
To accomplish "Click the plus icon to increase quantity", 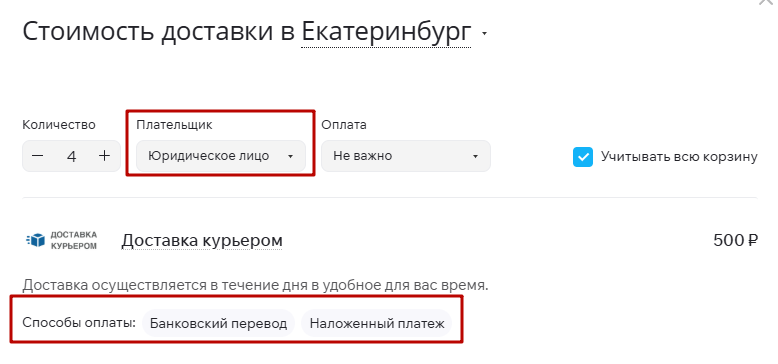I will tap(104, 156).
